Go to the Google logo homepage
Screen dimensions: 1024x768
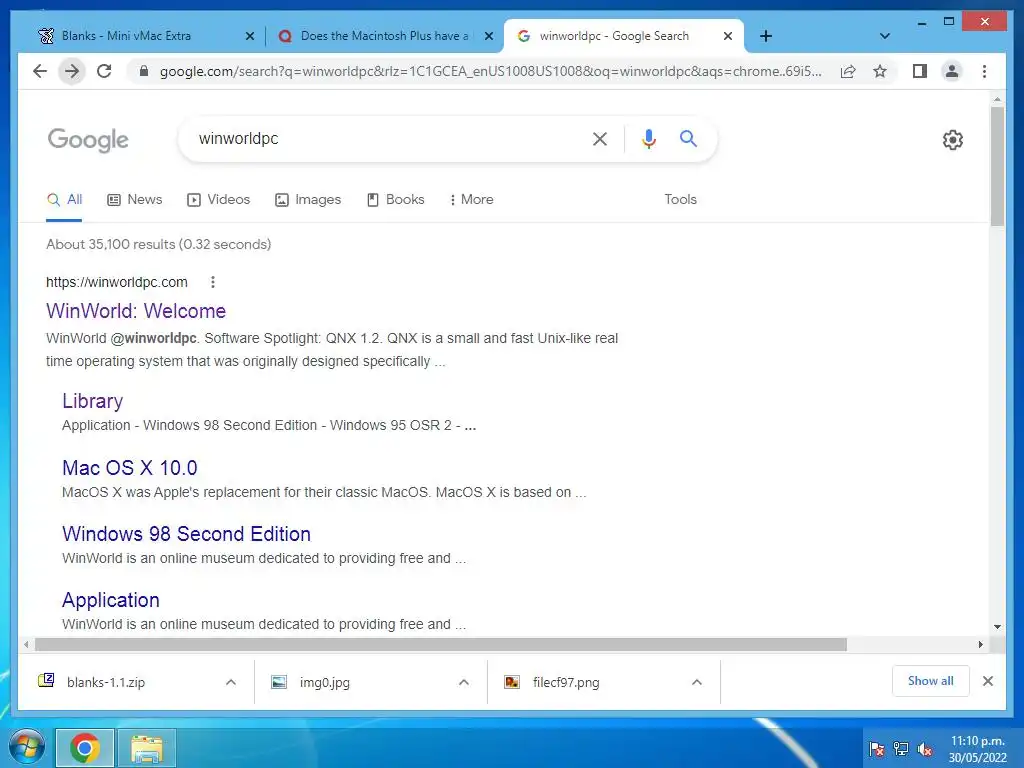coord(88,140)
